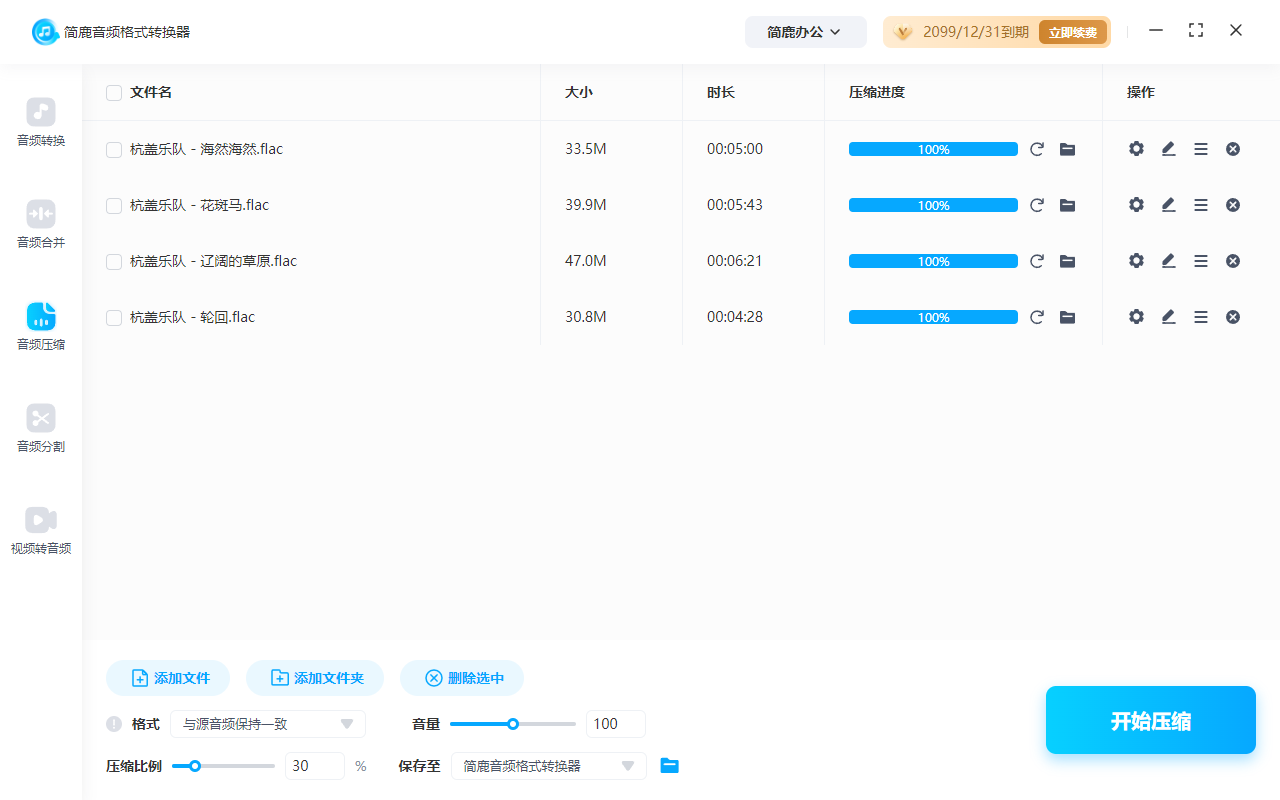
Task: Open the 简鹿办公 menu
Action: tap(805, 31)
